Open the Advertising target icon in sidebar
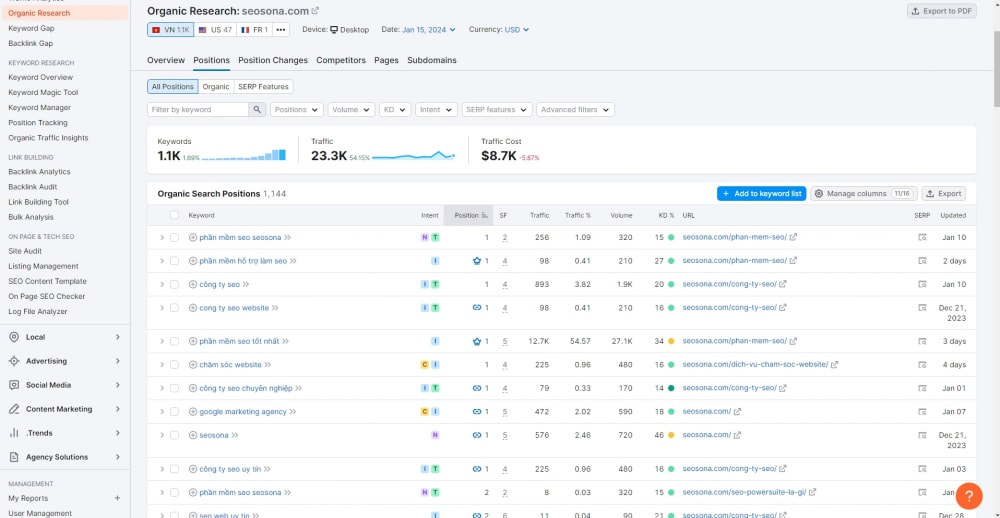1000x518 pixels. (x=14, y=361)
